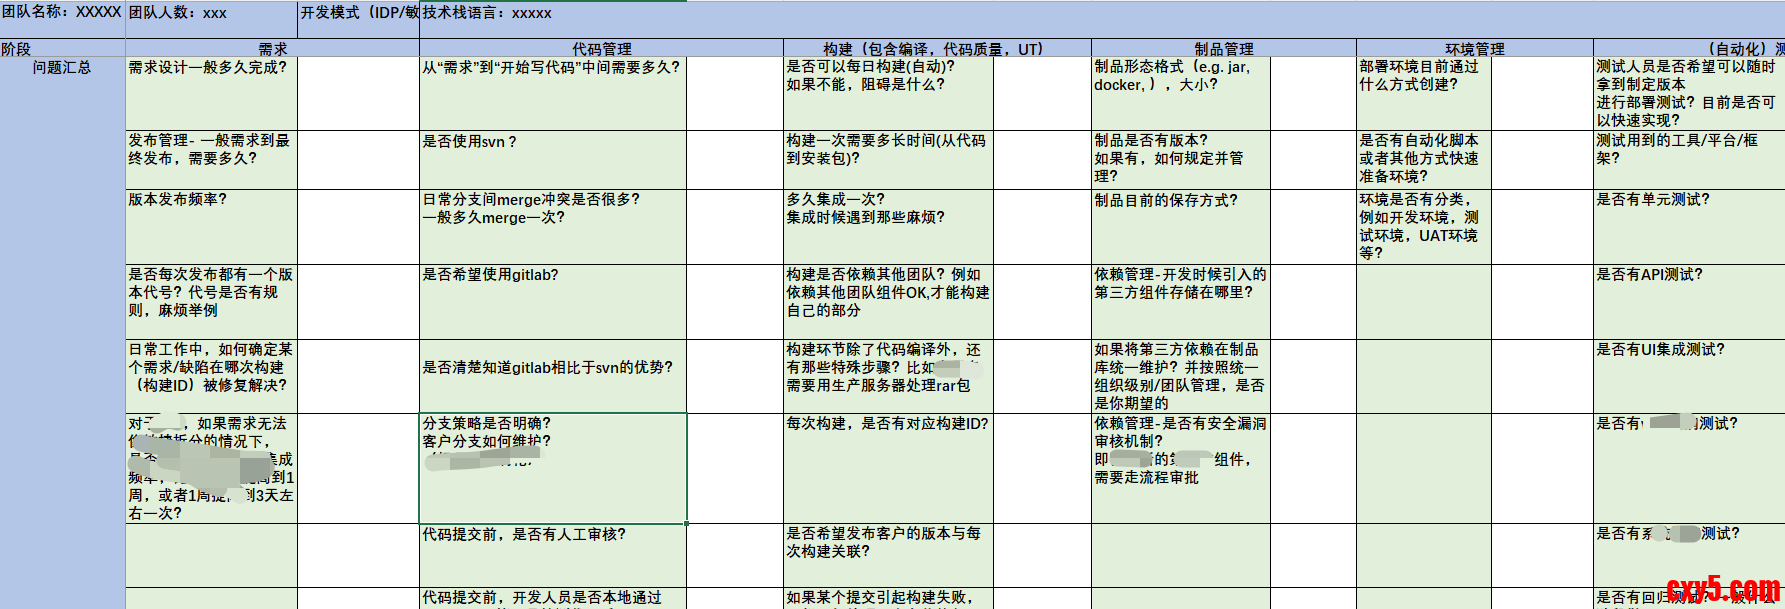Select the 问题汇总 stage cell
Image resolution: width=1785 pixels, height=609 pixels.
(x=62, y=68)
